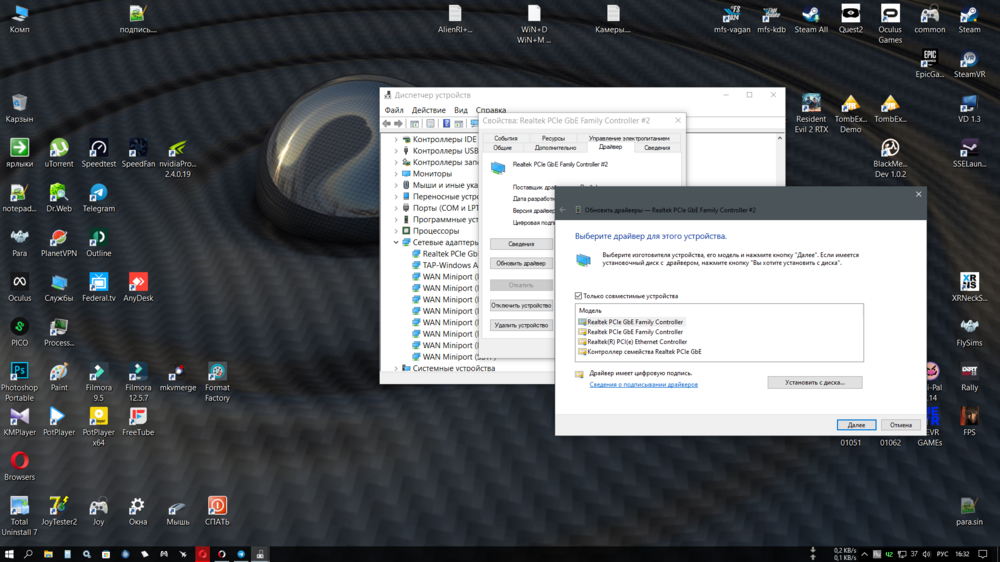The height and width of the screenshot is (562, 1000).
Task: Uncheck 'Только совместимые устройства' checkbox
Action: tap(579, 296)
